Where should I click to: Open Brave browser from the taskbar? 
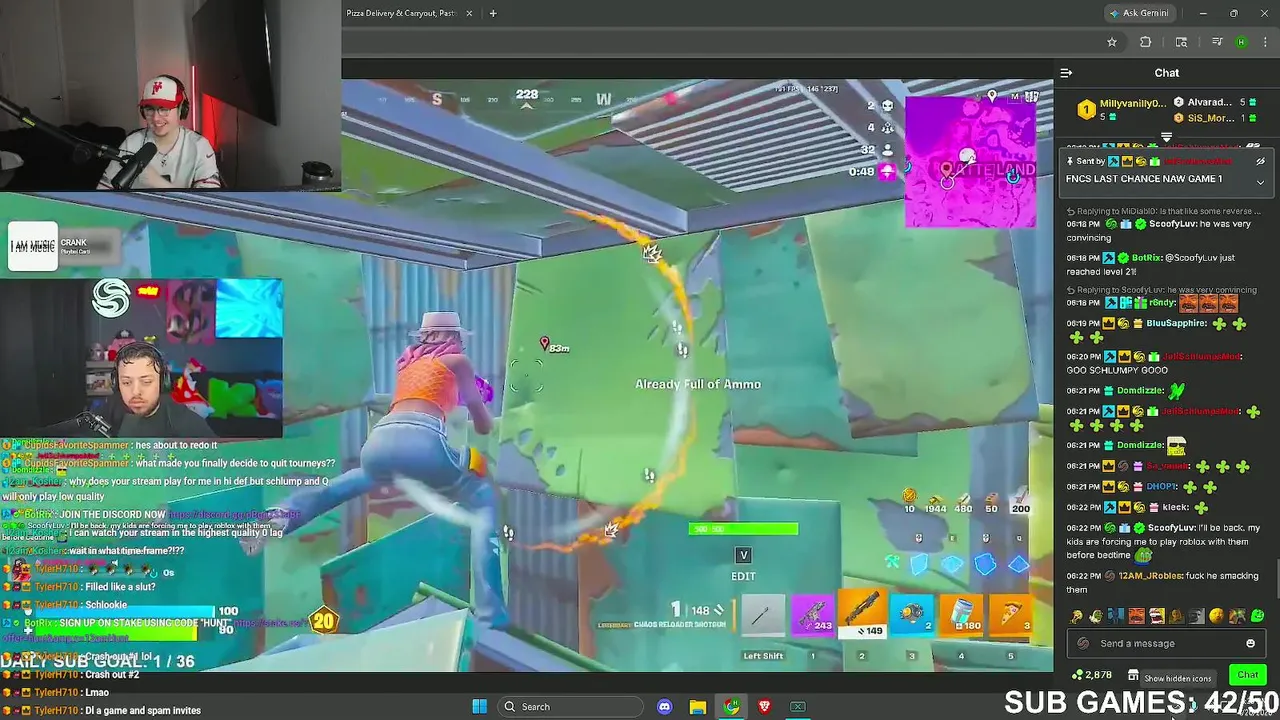point(765,707)
